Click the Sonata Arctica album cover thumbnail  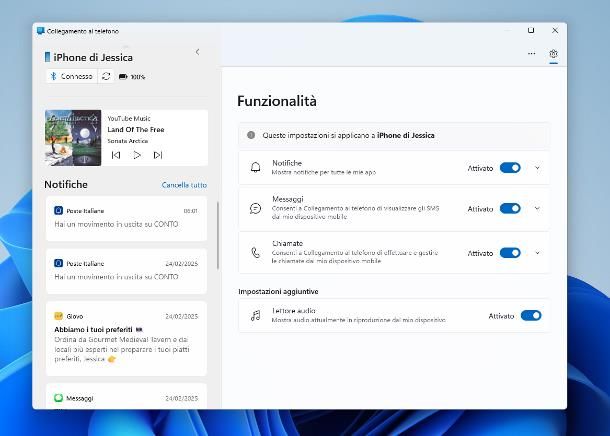73,138
